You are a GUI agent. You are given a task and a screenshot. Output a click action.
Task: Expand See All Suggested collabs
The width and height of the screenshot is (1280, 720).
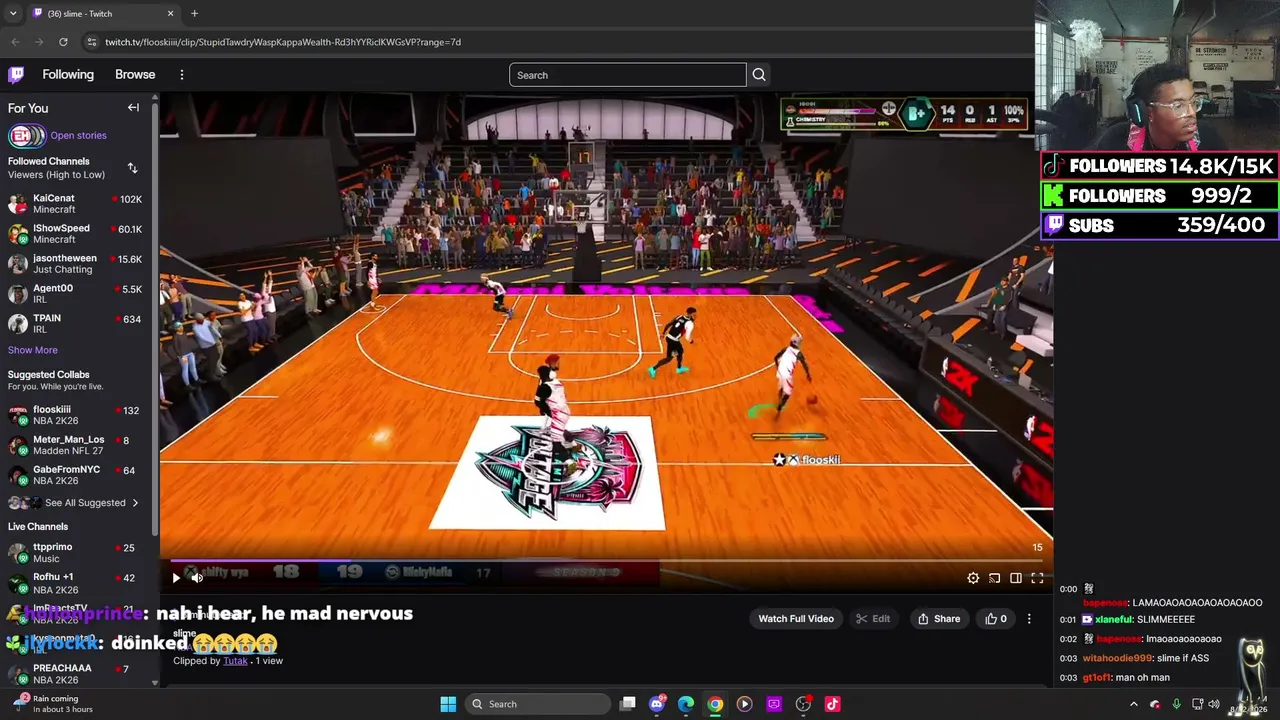(x=85, y=503)
